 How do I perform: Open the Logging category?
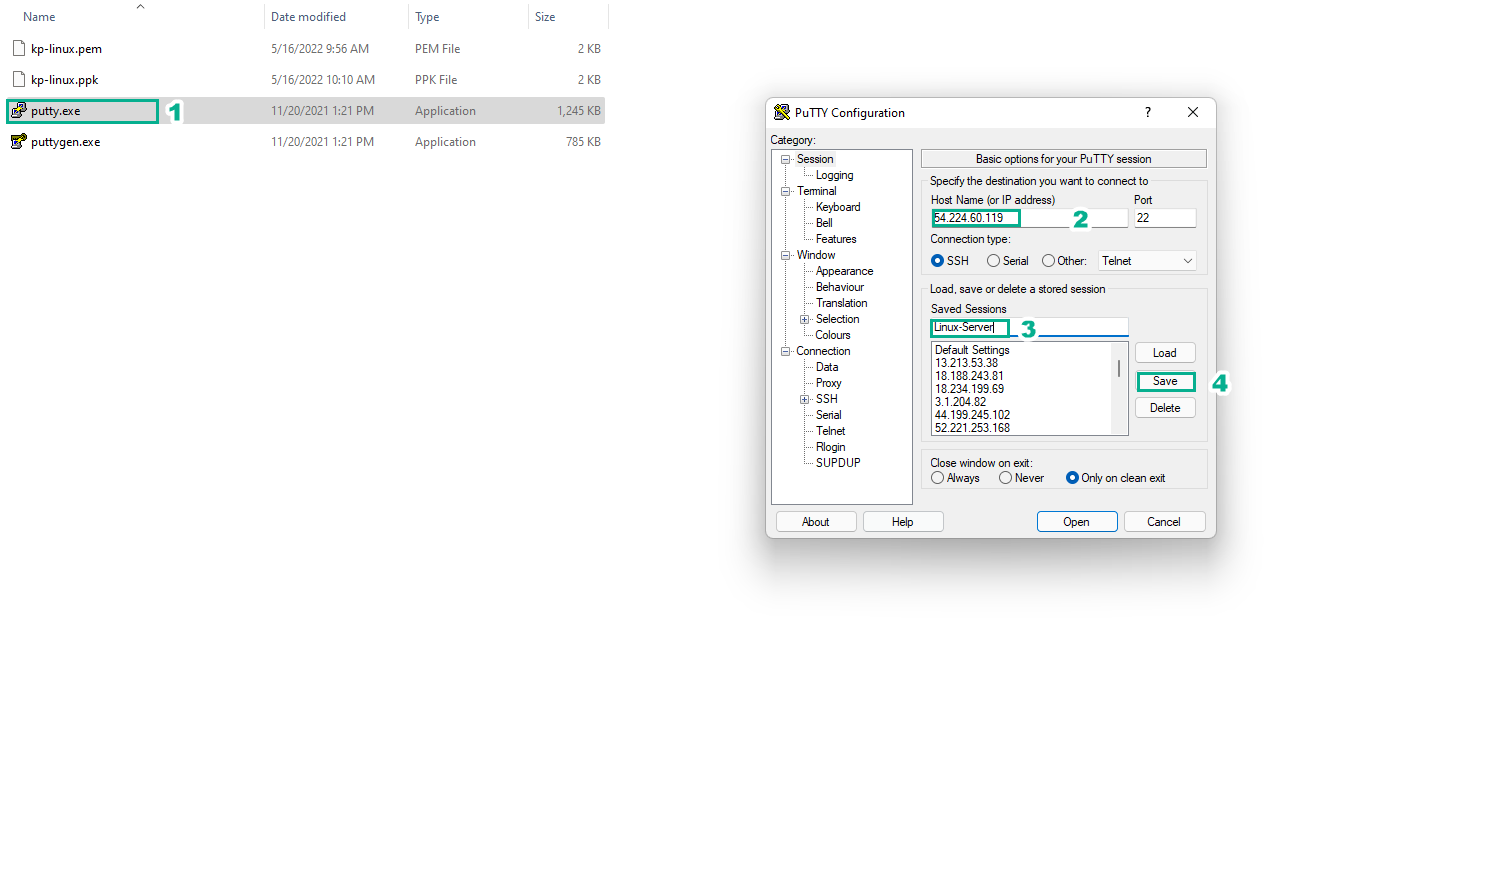834,175
